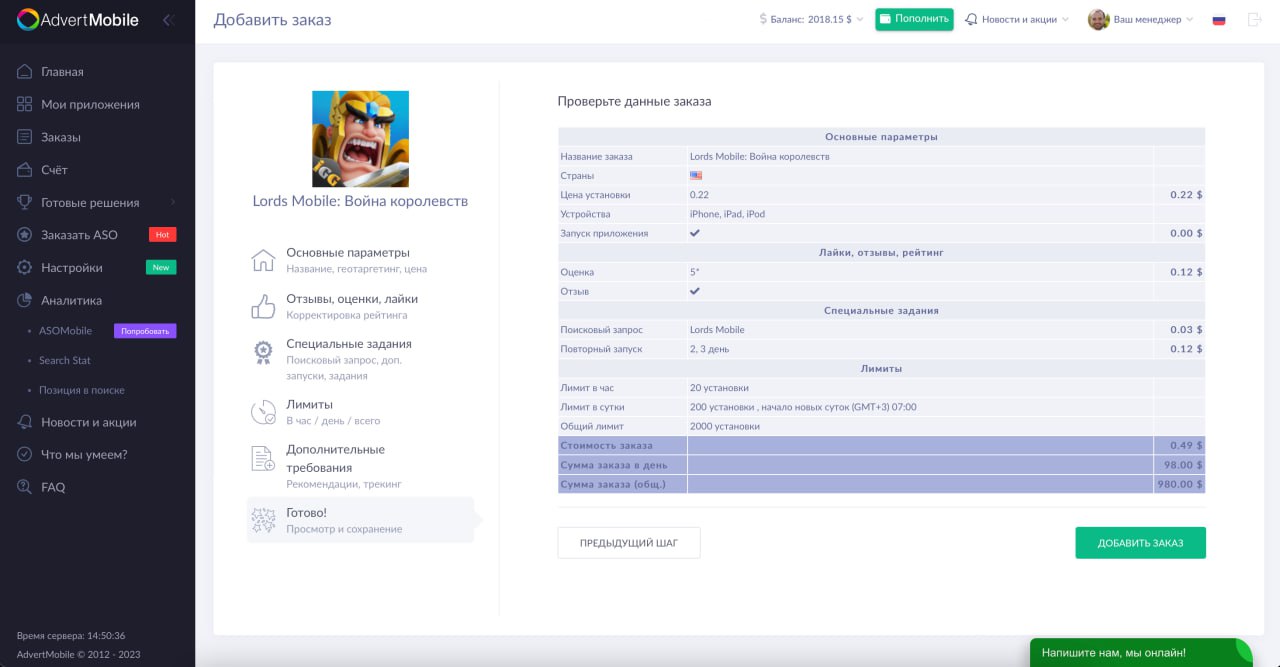
Task: Click ДОБАВИТЬ ЗАКАЗ button
Action: (1140, 543)
